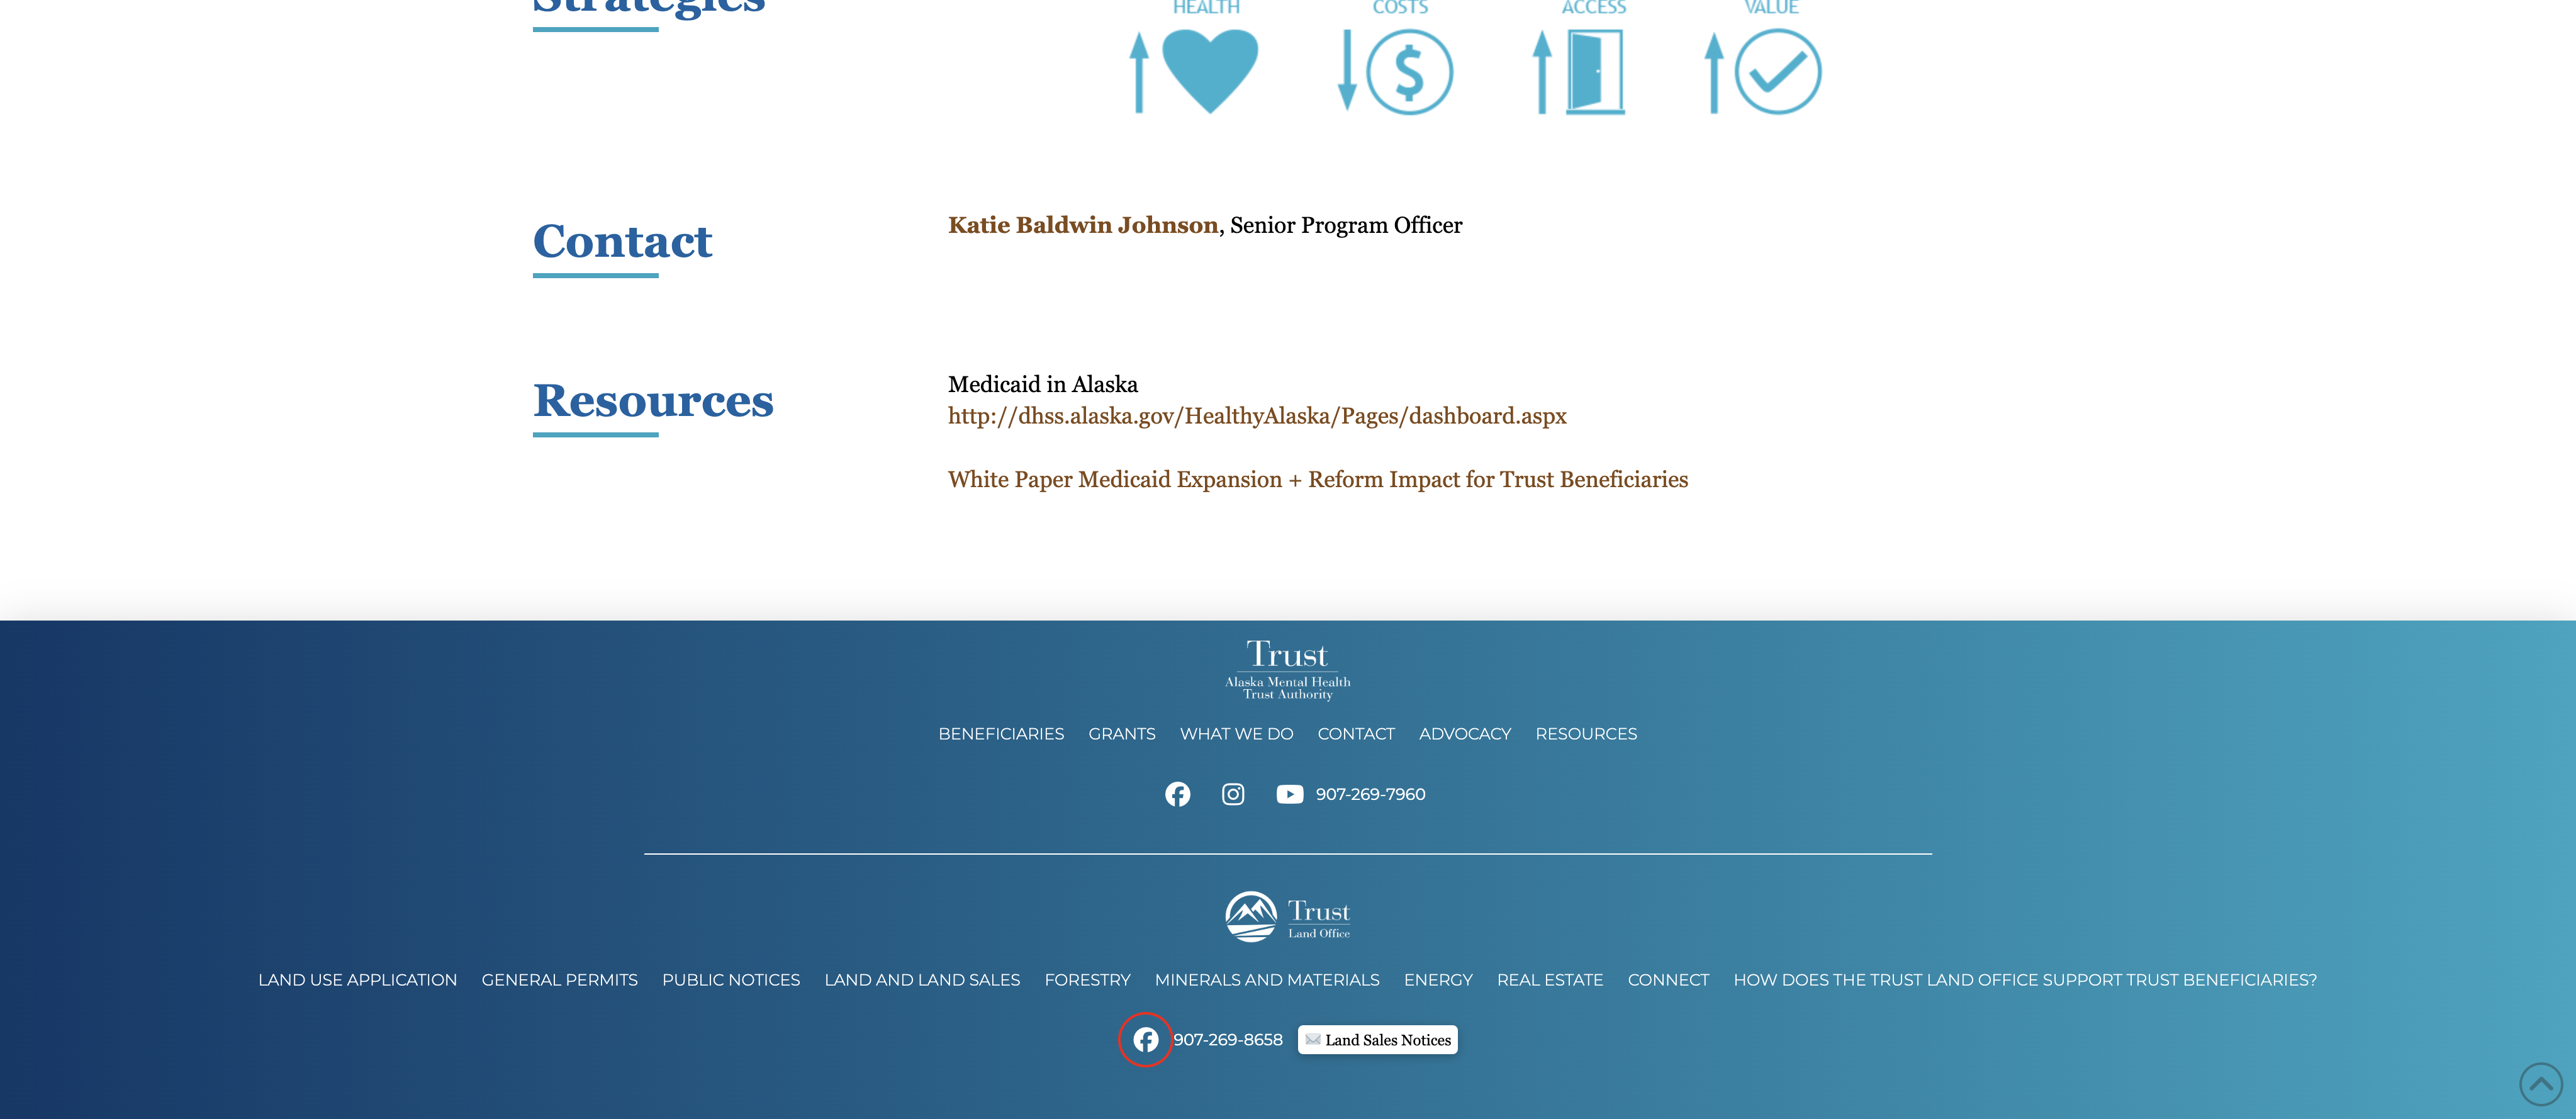This screenshot has width=2576, height=1119.
Task: Open Katie Baldwin Johnson's contact link
Action: [1082, 225]
